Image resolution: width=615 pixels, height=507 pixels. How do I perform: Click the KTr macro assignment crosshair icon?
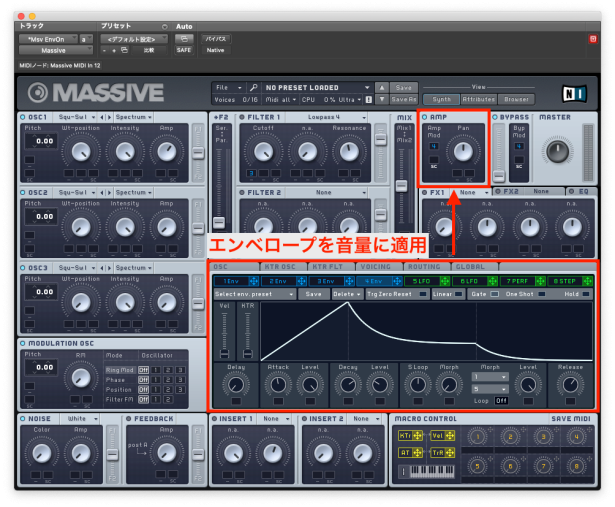coord(419,436)
